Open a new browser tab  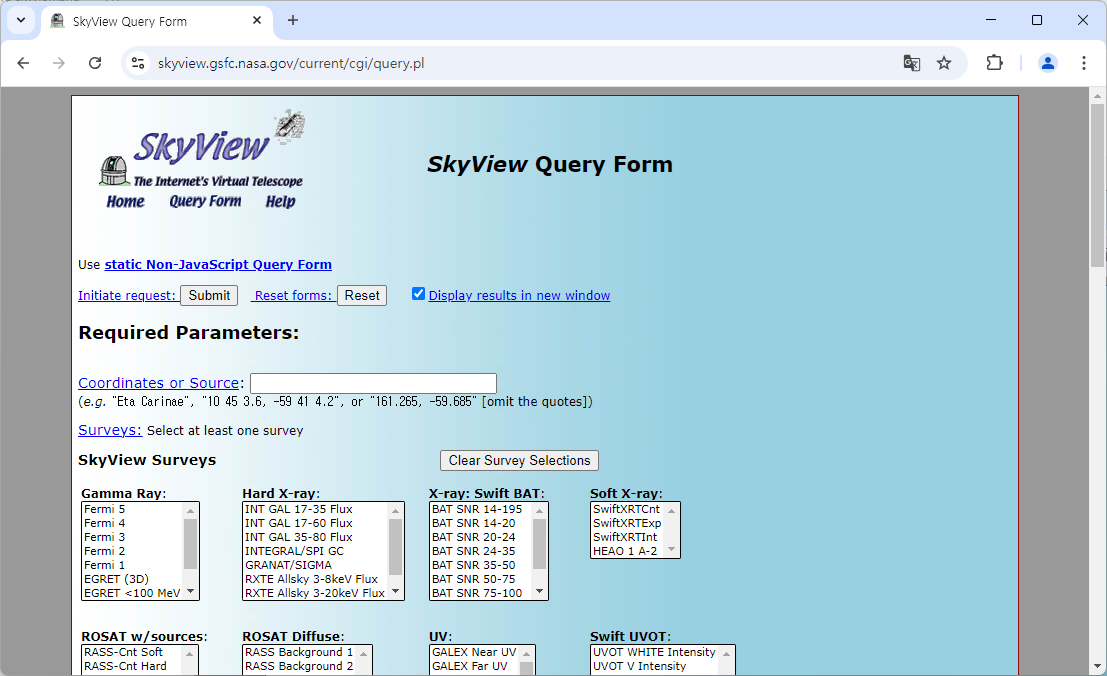click(x=293, y=20)
